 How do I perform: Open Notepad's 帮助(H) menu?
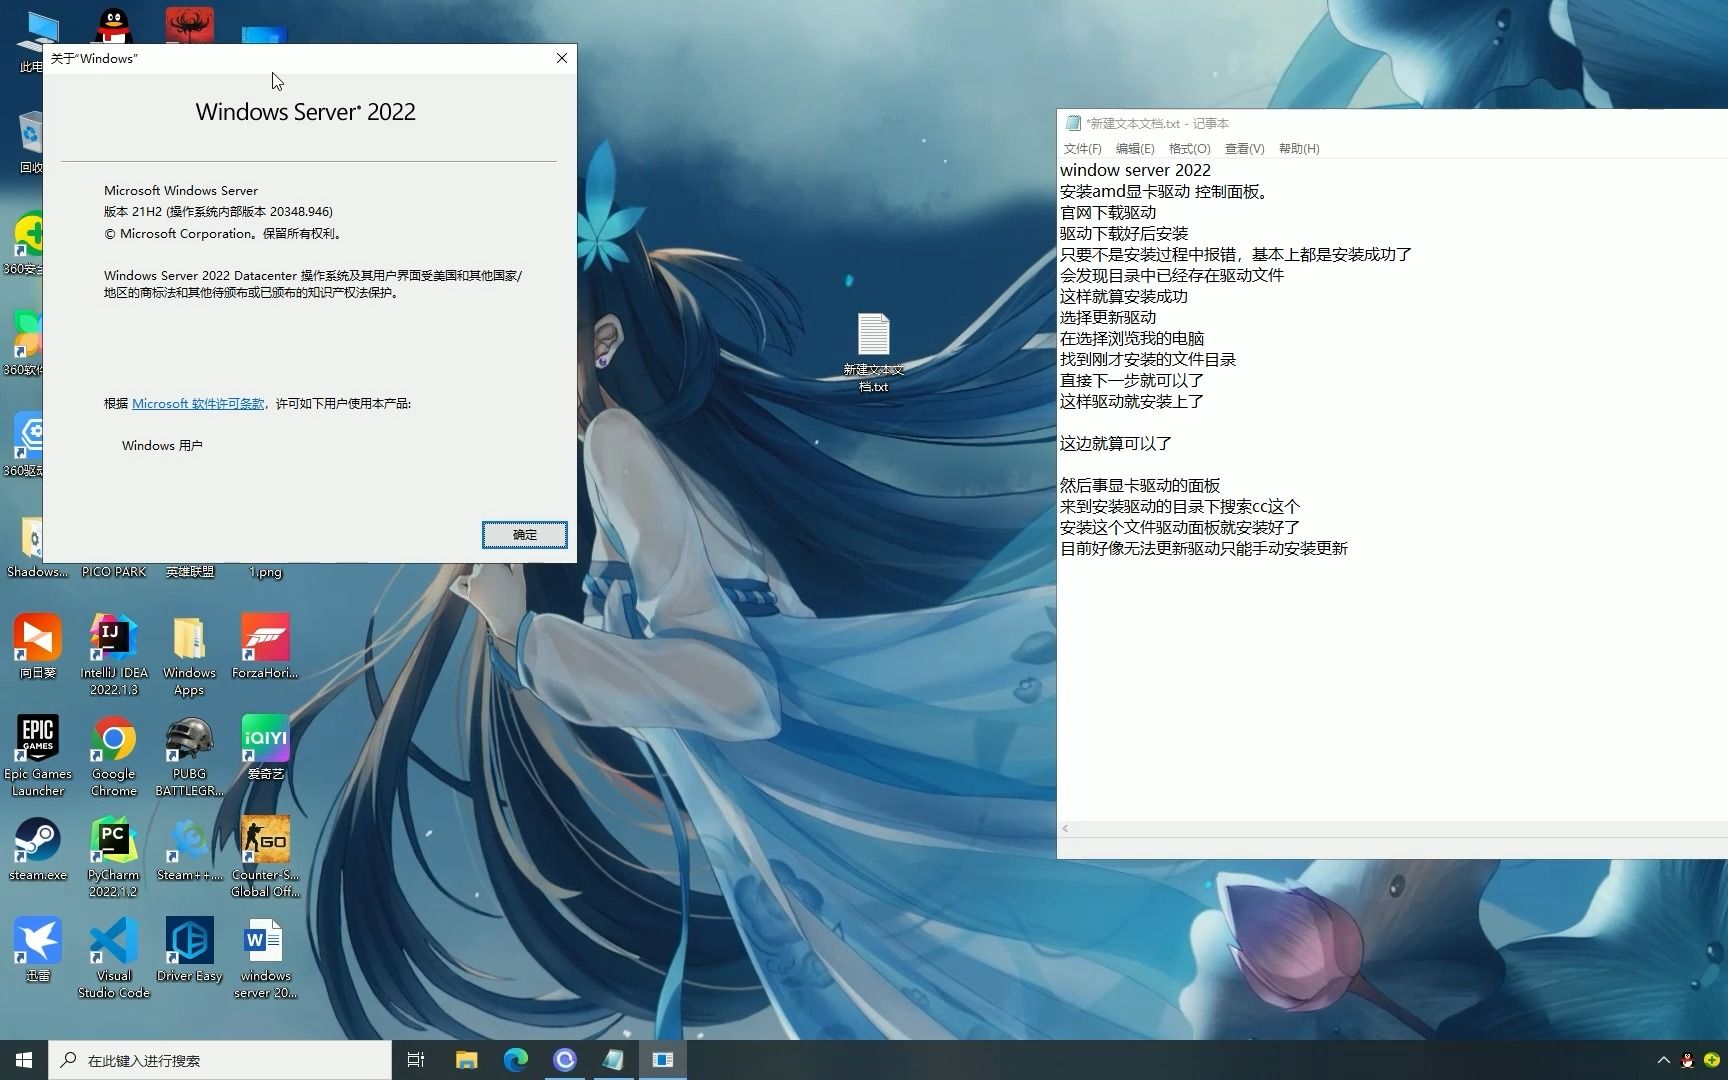[1299, 148]
